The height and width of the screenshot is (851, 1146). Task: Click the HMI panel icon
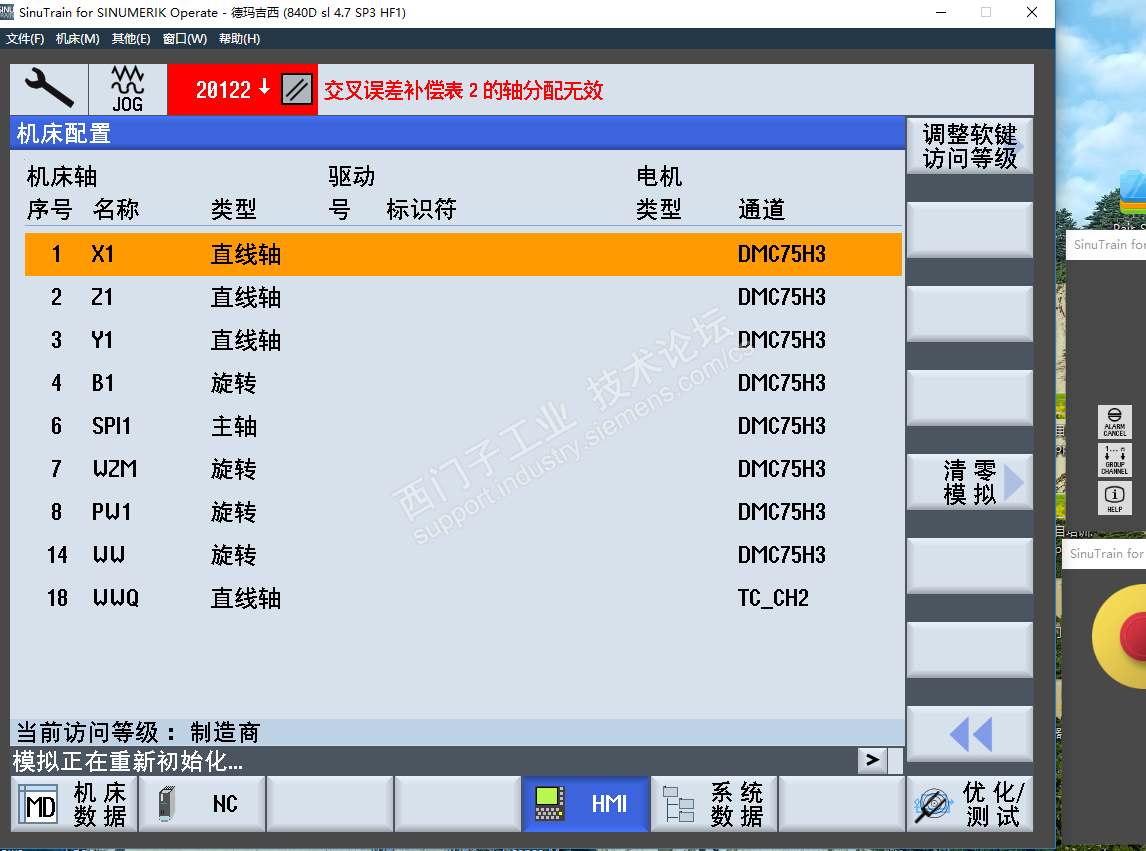coord(550,803)
